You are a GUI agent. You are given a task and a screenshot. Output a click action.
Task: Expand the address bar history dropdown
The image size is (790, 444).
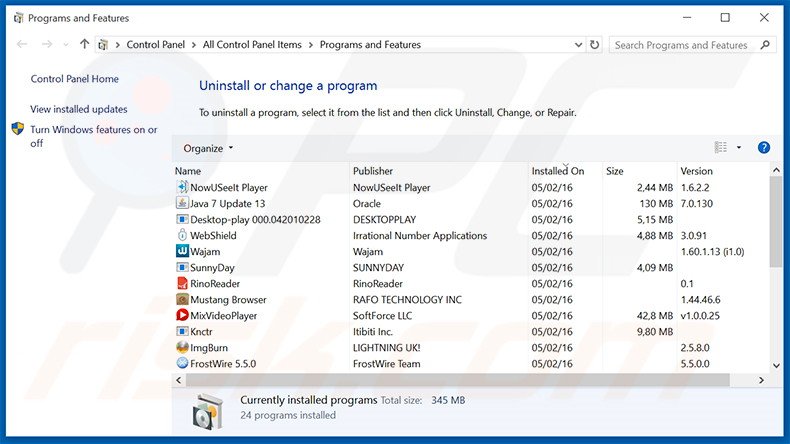click(x=578, y=44)
